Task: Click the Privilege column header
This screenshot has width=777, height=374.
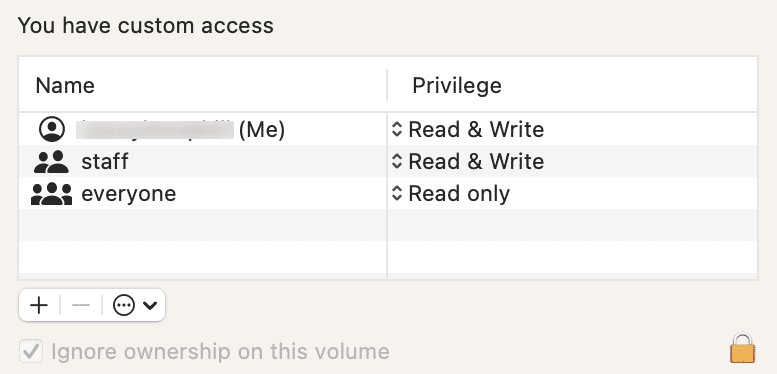Action: tap(457, 86)
